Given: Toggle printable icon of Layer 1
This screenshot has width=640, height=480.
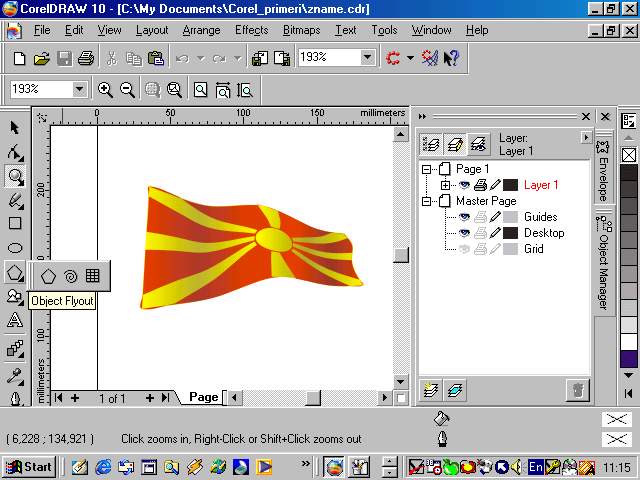Looking at the screenshot, I should pos(480,185).
